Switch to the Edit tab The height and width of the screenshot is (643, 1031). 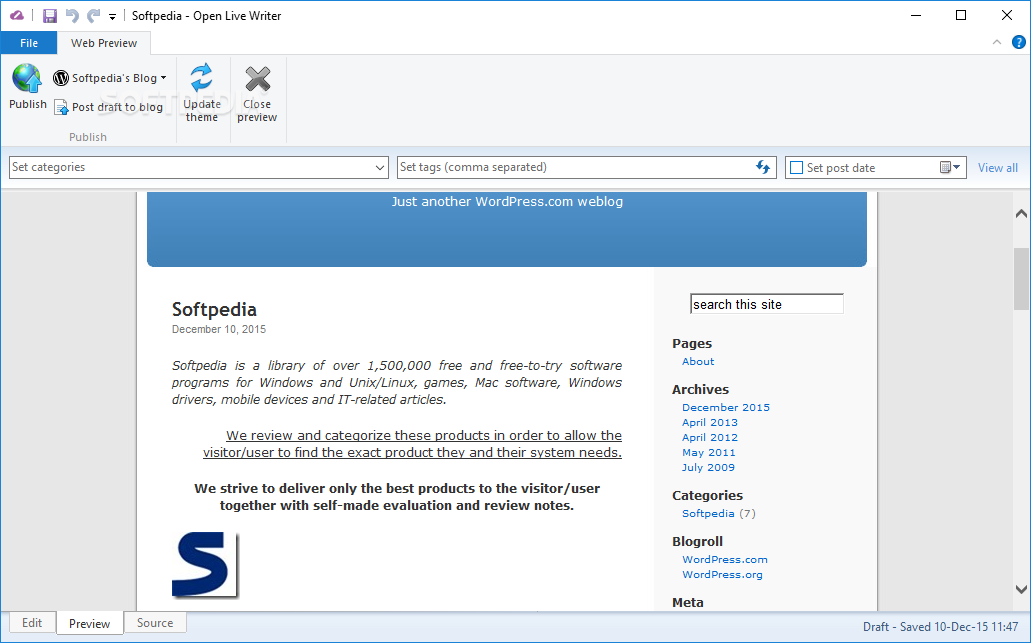(x=32, y=623)
